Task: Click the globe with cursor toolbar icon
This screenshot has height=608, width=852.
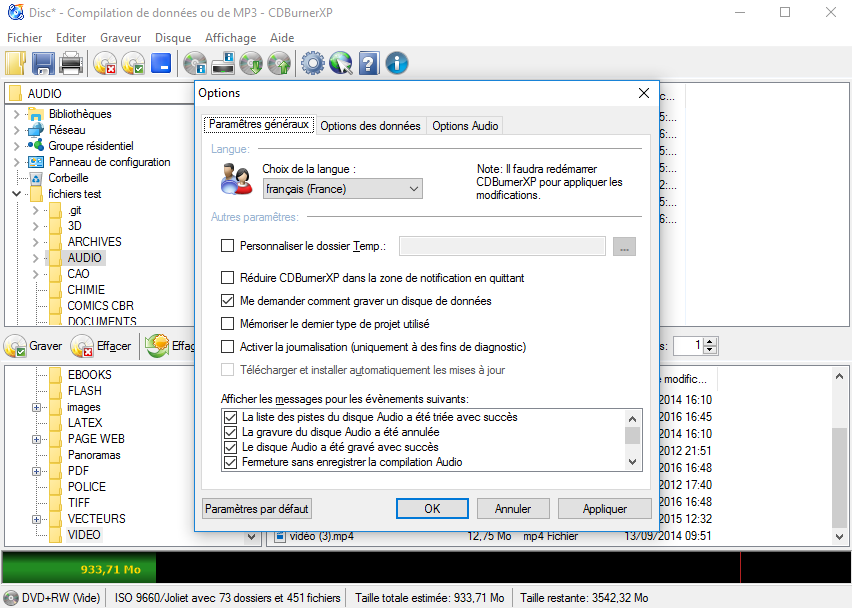Action: tap(341, 63)
